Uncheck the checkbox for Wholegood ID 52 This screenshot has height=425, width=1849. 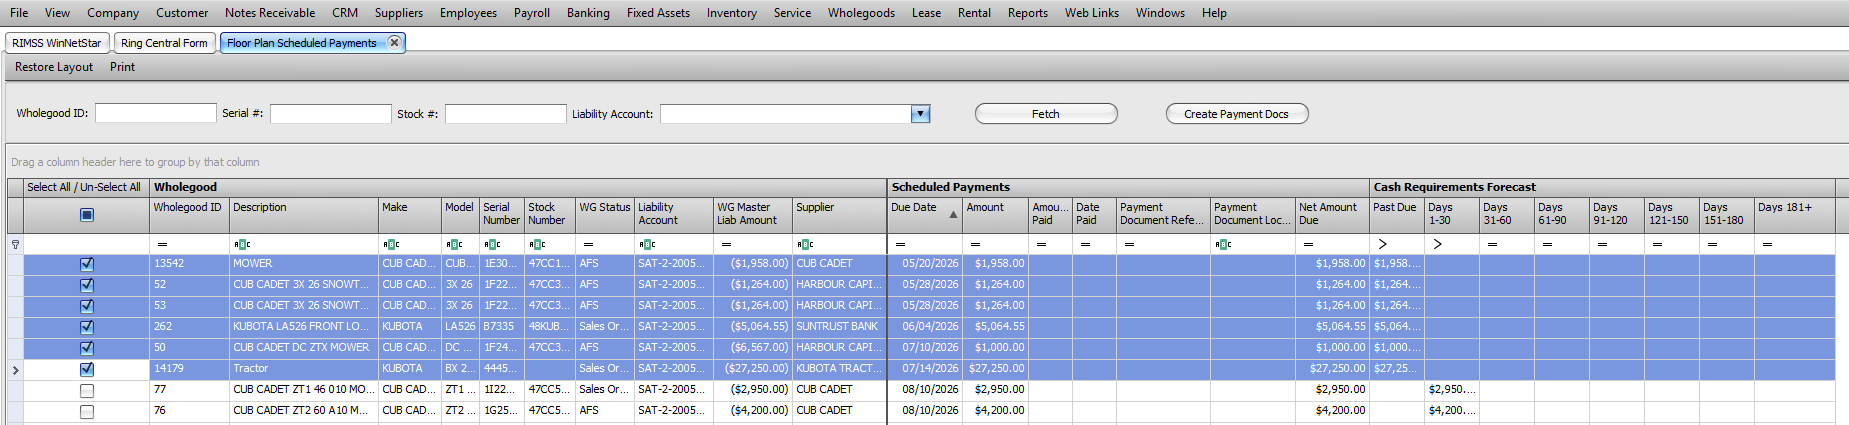tap(87, 285)
